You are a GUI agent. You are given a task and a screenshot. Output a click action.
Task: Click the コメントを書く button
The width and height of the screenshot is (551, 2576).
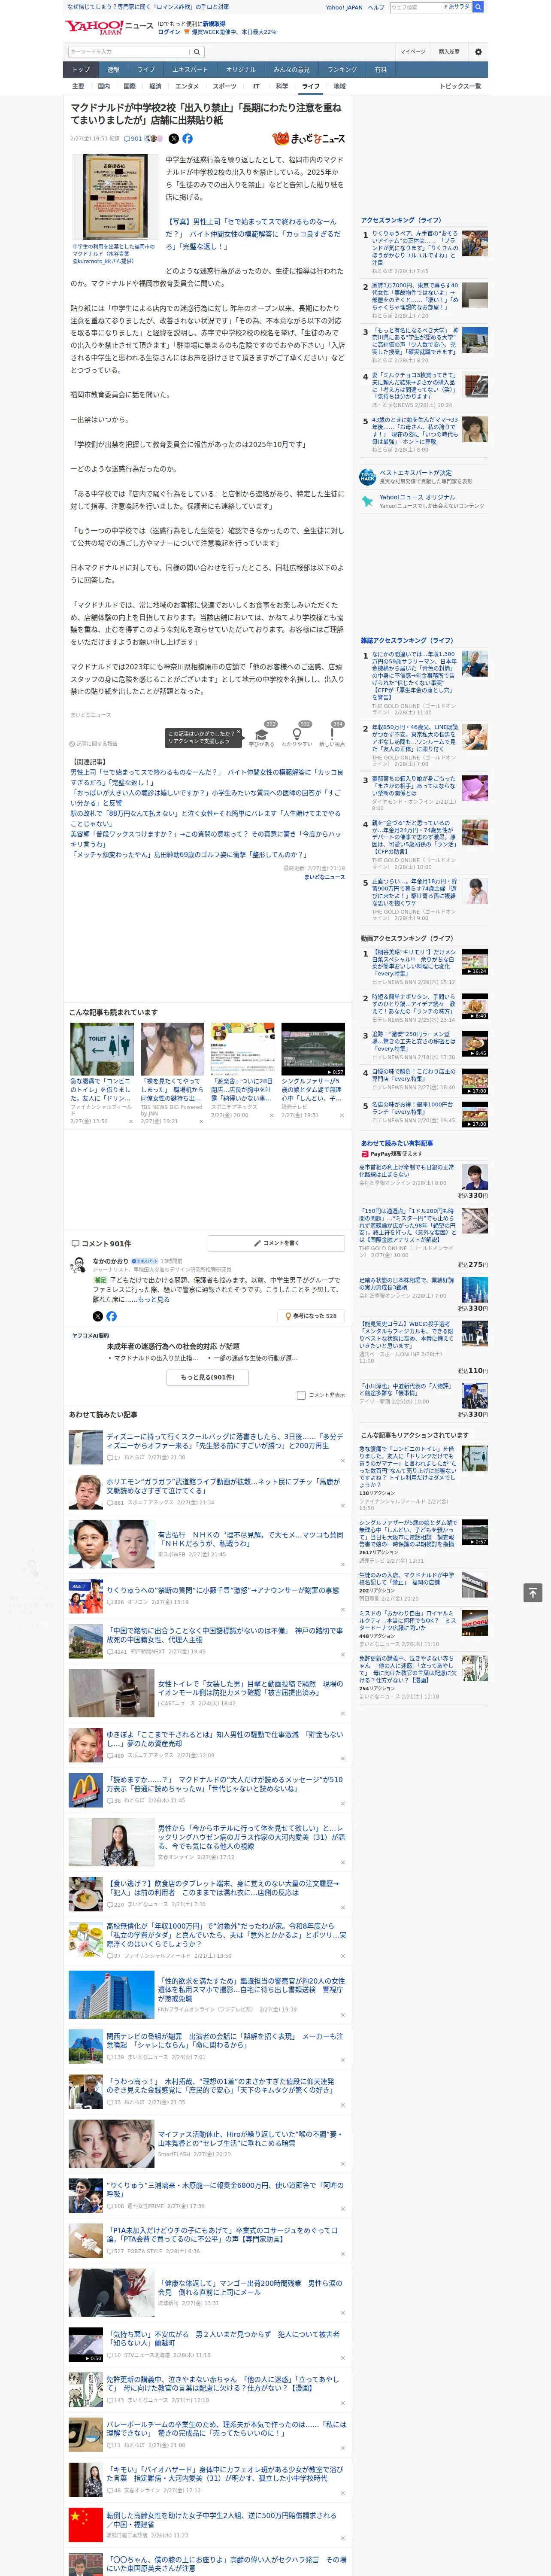tap(276, 1243)
